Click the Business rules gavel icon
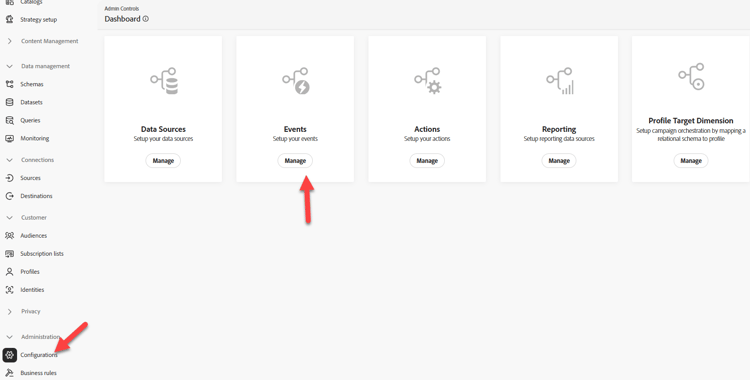 click(9, 373)
